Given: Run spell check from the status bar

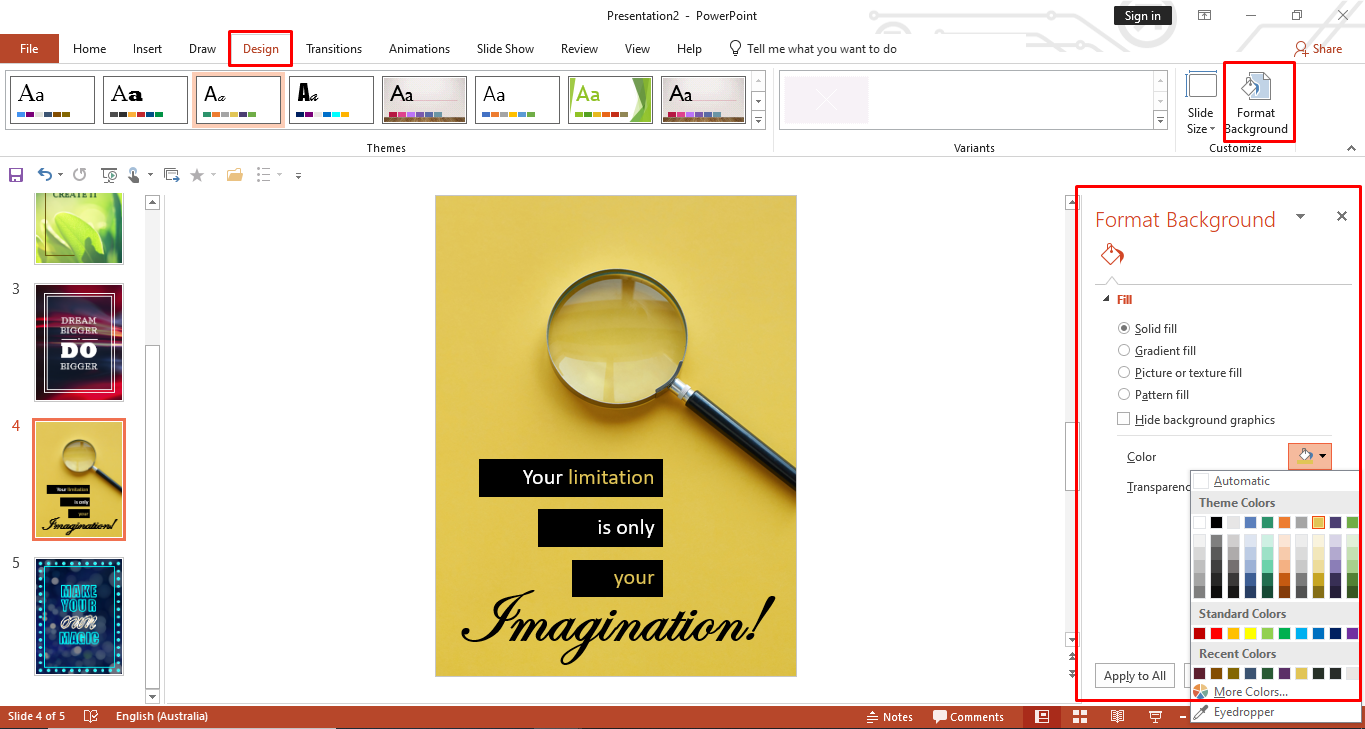Looking at the screenshot, I should tap(89, 716).
